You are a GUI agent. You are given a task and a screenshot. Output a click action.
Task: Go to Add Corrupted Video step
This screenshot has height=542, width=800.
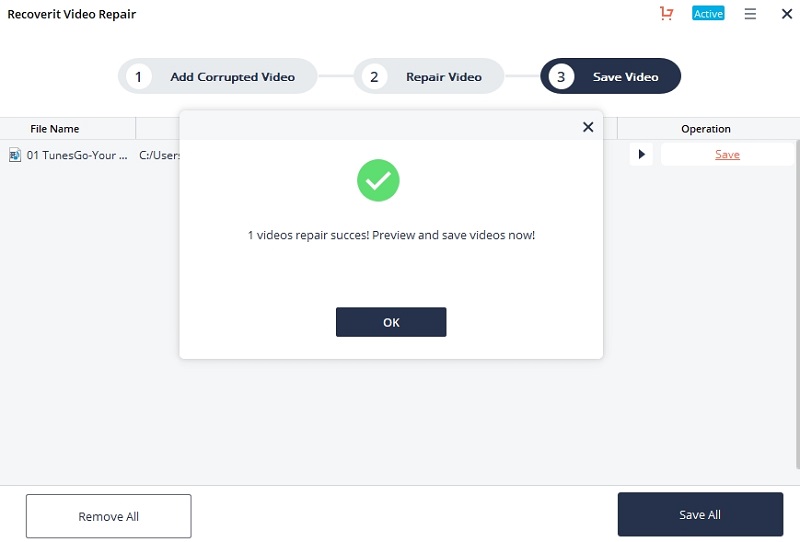pyautogui.click(x=217, y=77)
